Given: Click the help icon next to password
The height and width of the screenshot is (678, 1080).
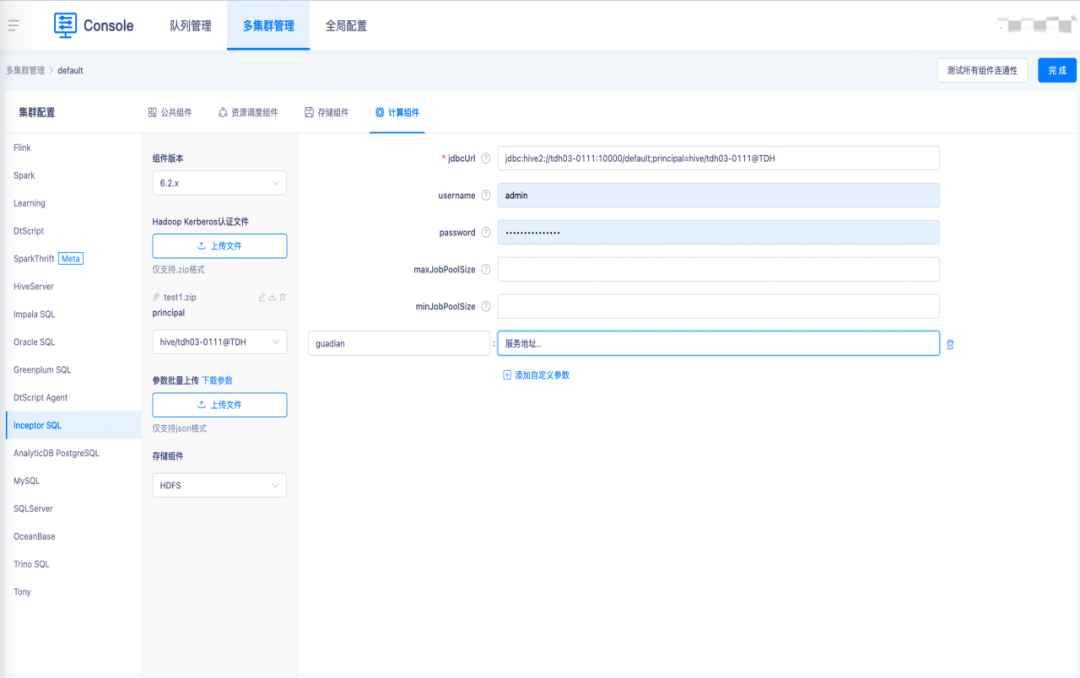Looking at the screenshot, I should click(x=486, y=232).
